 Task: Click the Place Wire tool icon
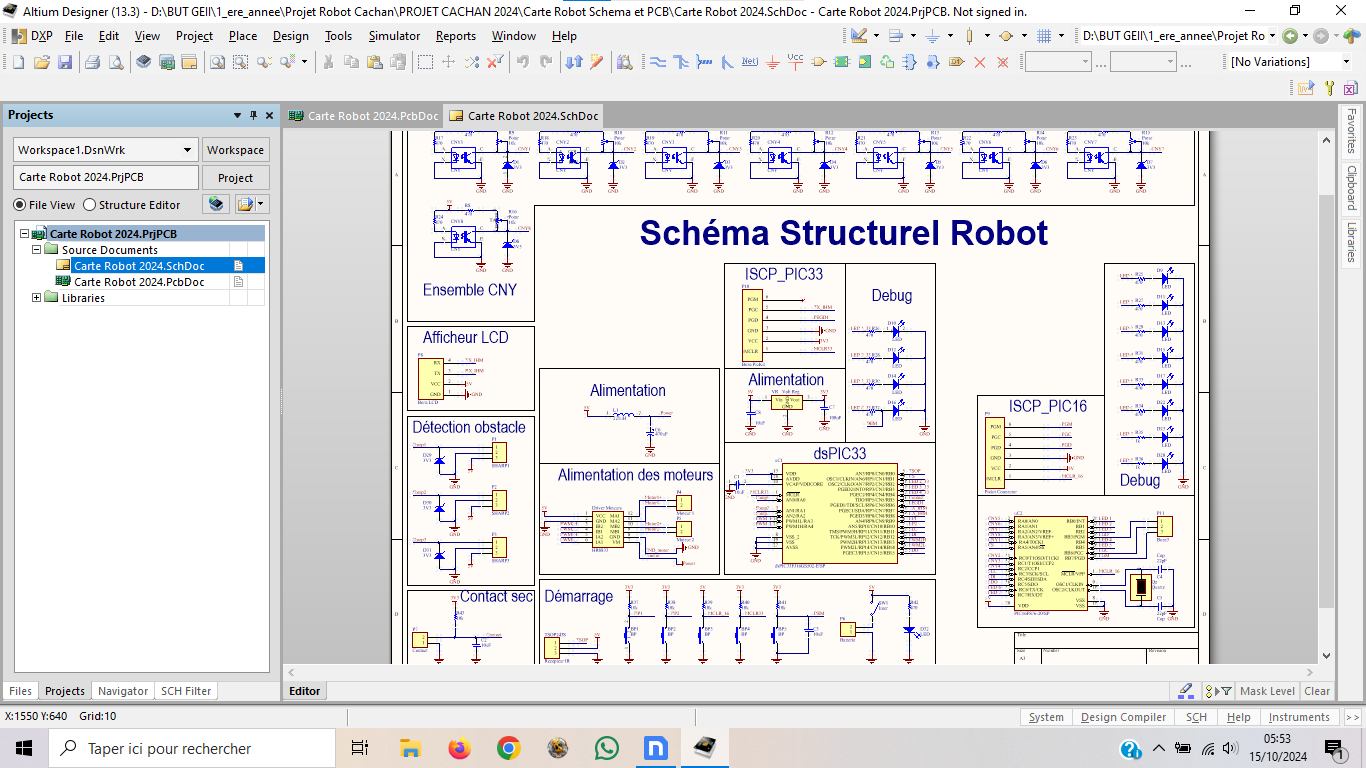click(658, 62)
